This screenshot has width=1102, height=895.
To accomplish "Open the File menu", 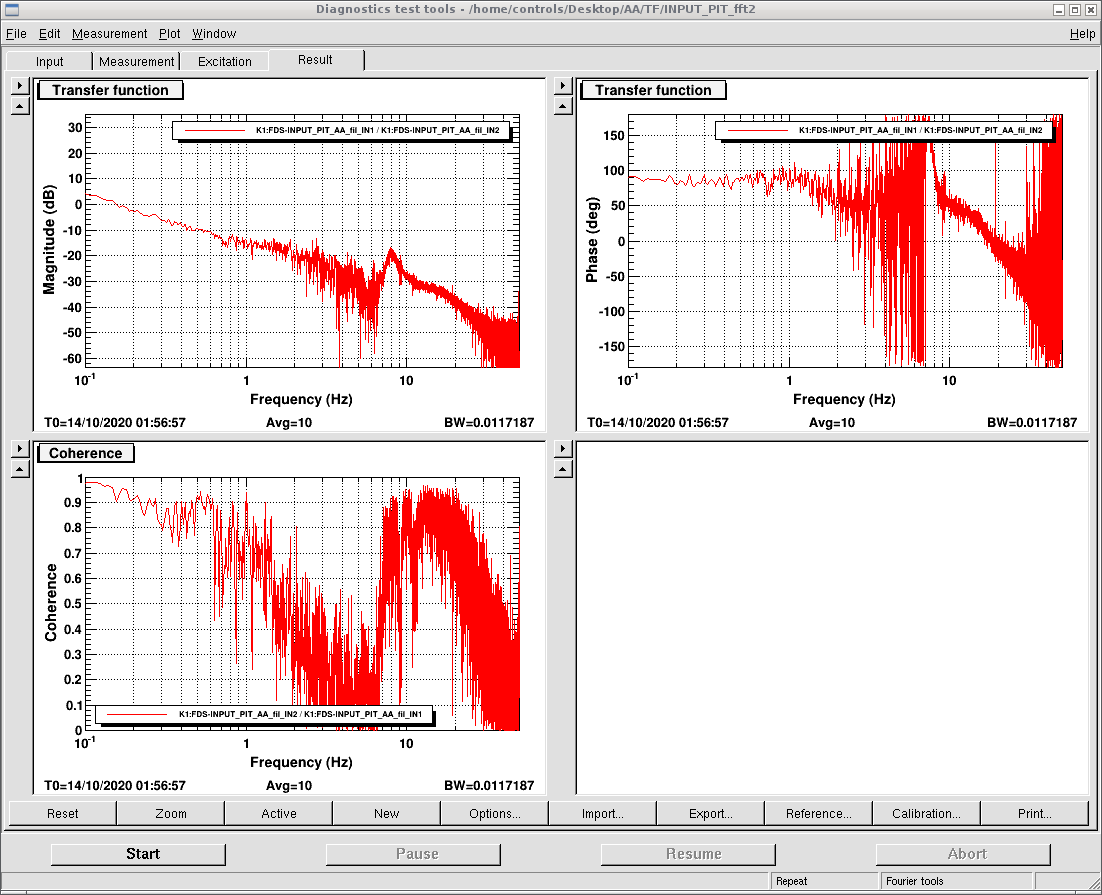I will [16, 34].
